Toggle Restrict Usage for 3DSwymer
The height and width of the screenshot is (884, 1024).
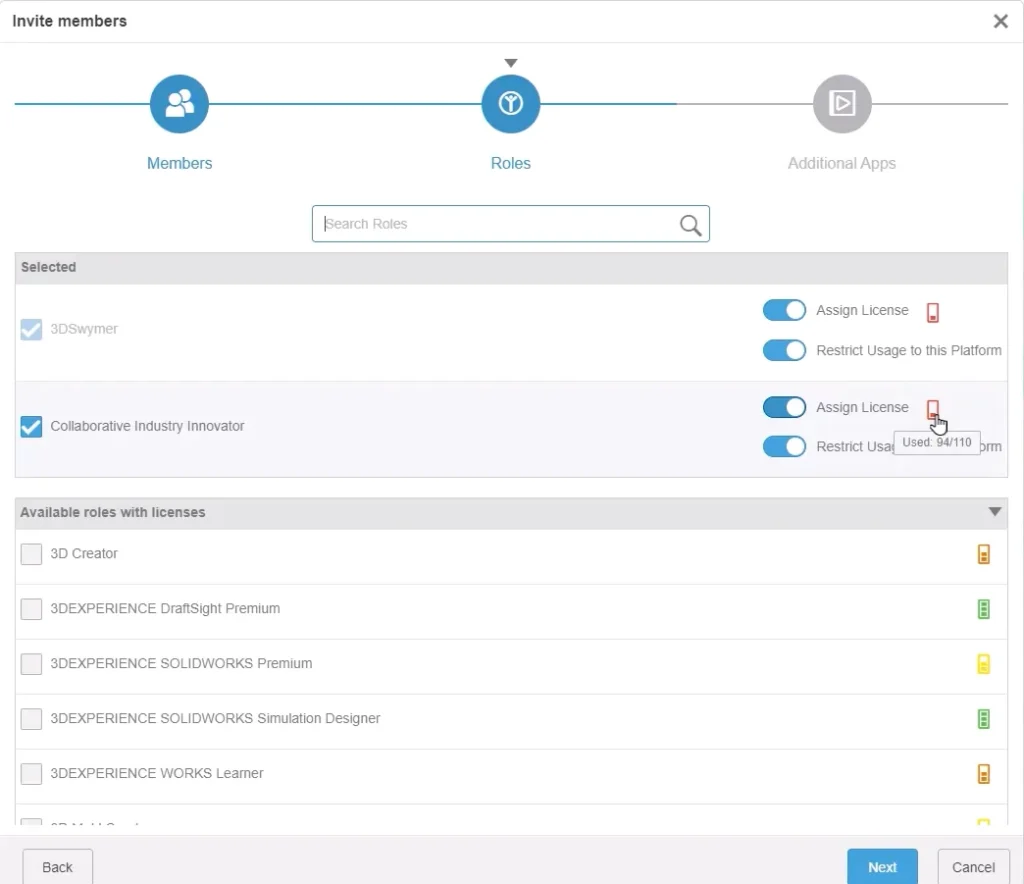[784, 350]
